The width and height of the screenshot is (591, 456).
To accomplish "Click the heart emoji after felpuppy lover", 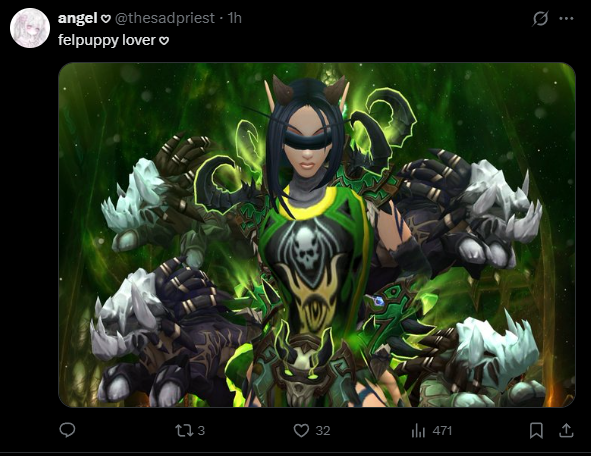I will tap(164, 40).
